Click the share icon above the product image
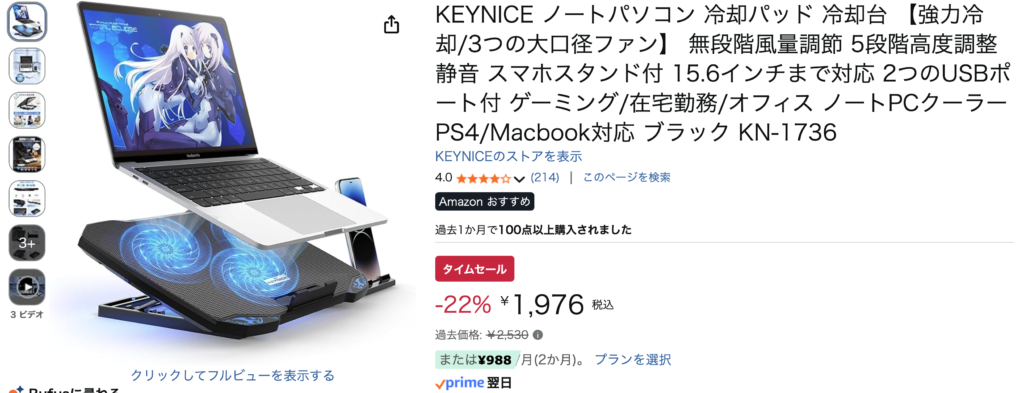The height and width of the screenshot is (393, 1024). [x=391, y=25]
